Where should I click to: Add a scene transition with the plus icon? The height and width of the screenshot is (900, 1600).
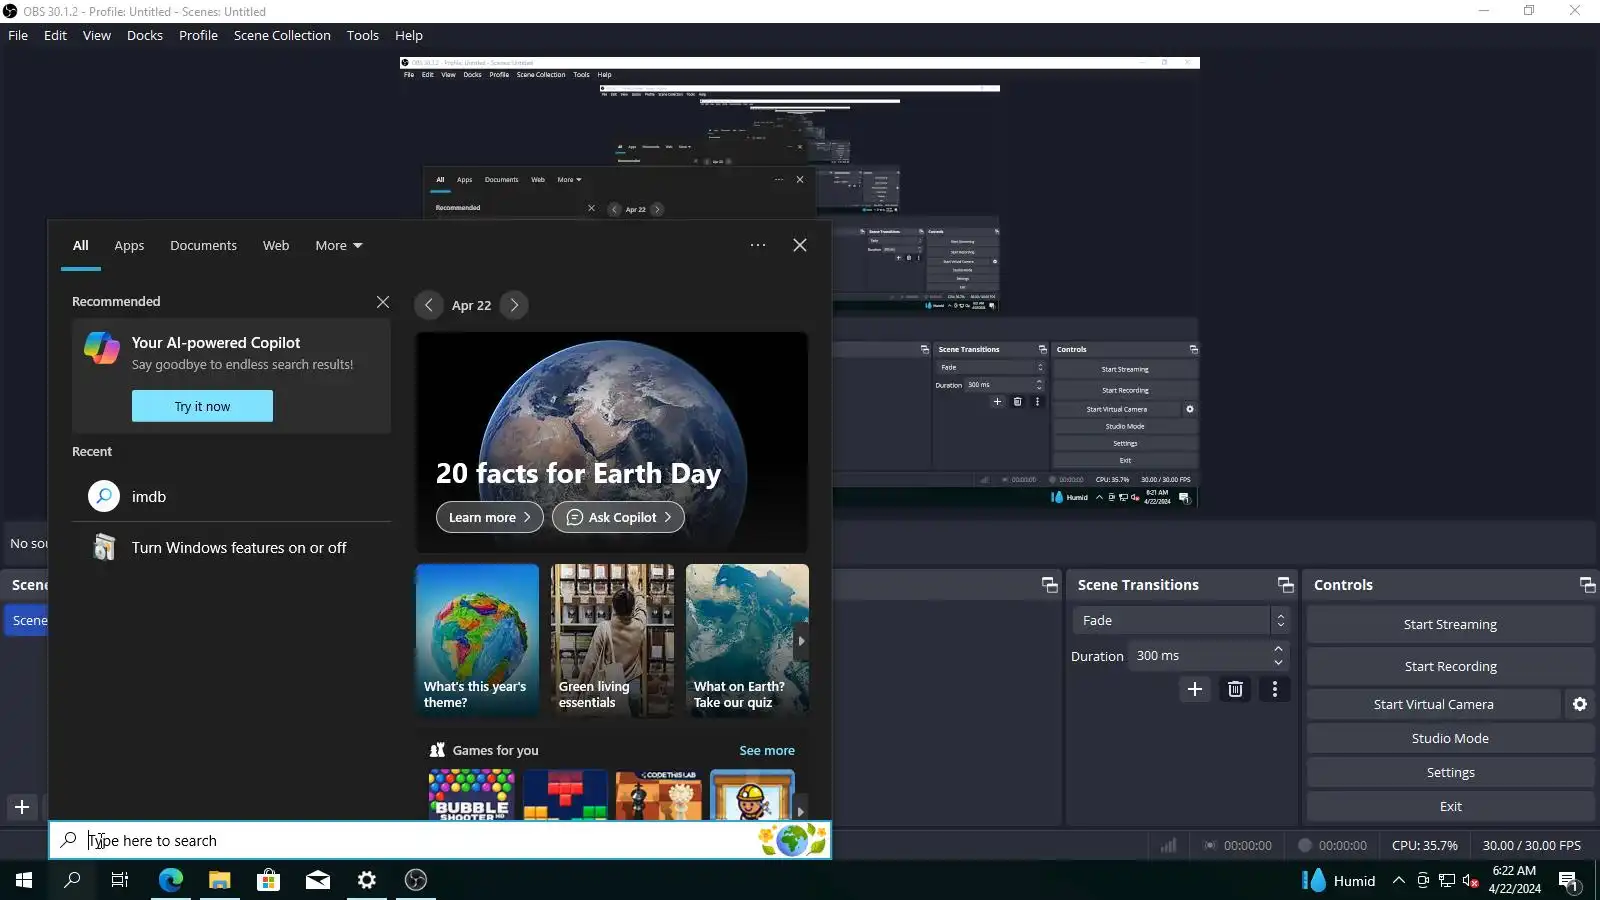[1195, 689]
